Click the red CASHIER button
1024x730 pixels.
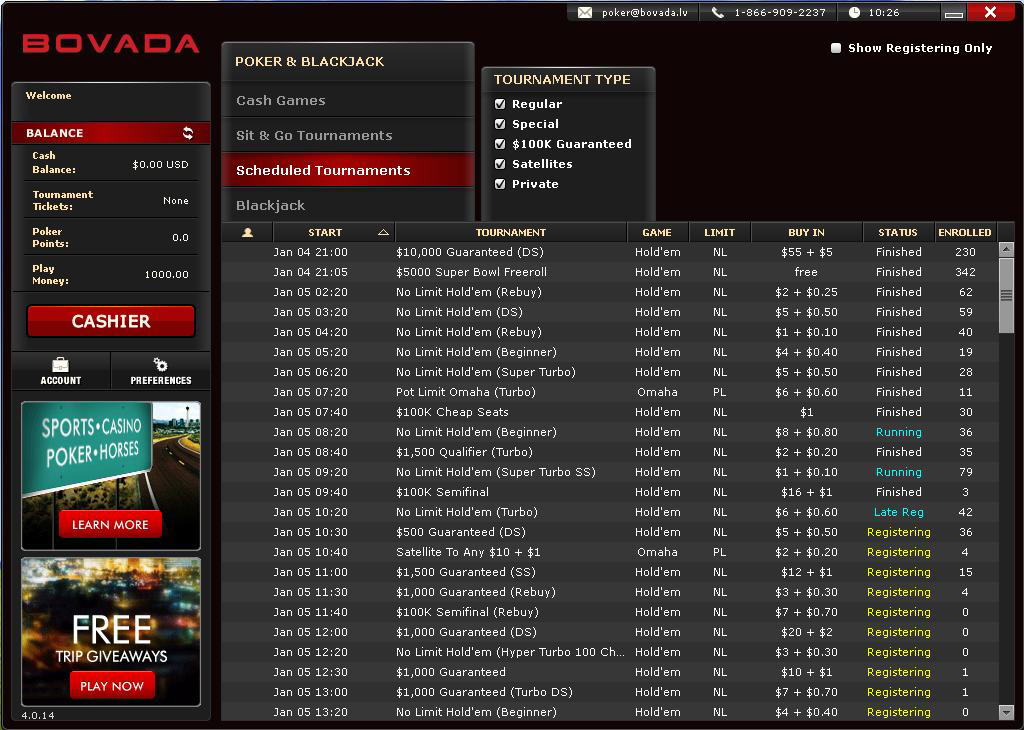click(x=111, y=321)
